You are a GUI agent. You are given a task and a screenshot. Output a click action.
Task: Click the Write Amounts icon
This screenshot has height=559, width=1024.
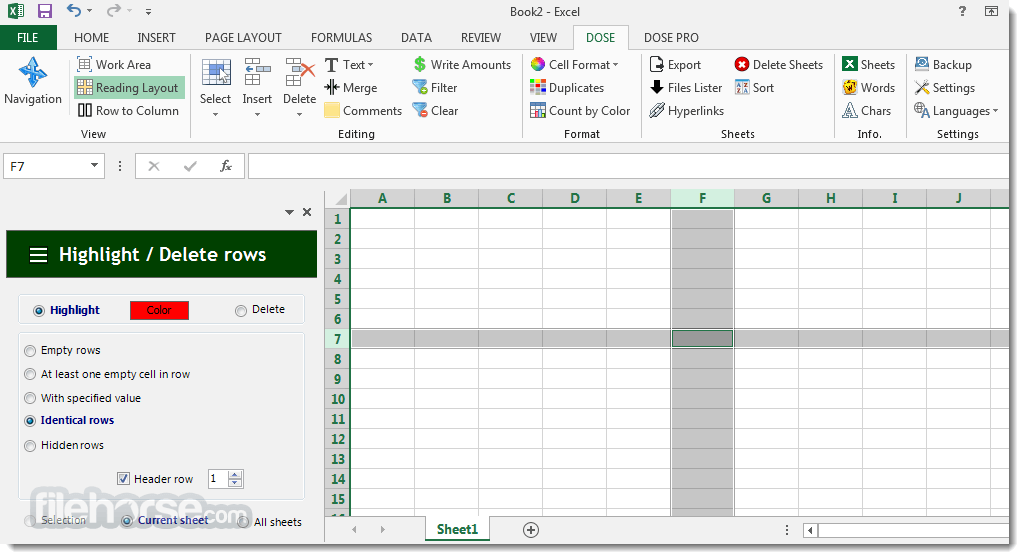point(420,64)
